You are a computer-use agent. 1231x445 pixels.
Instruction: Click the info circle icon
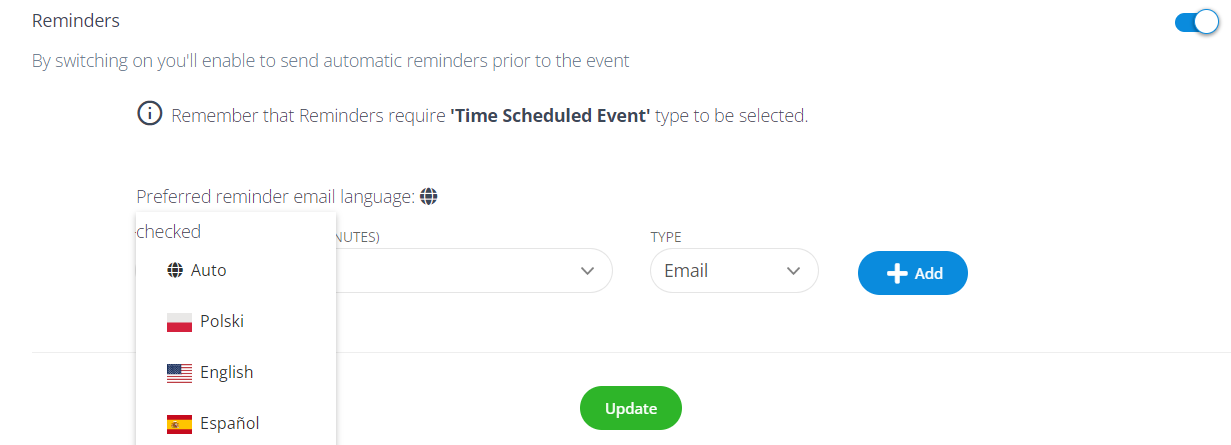tap(149, 114)
